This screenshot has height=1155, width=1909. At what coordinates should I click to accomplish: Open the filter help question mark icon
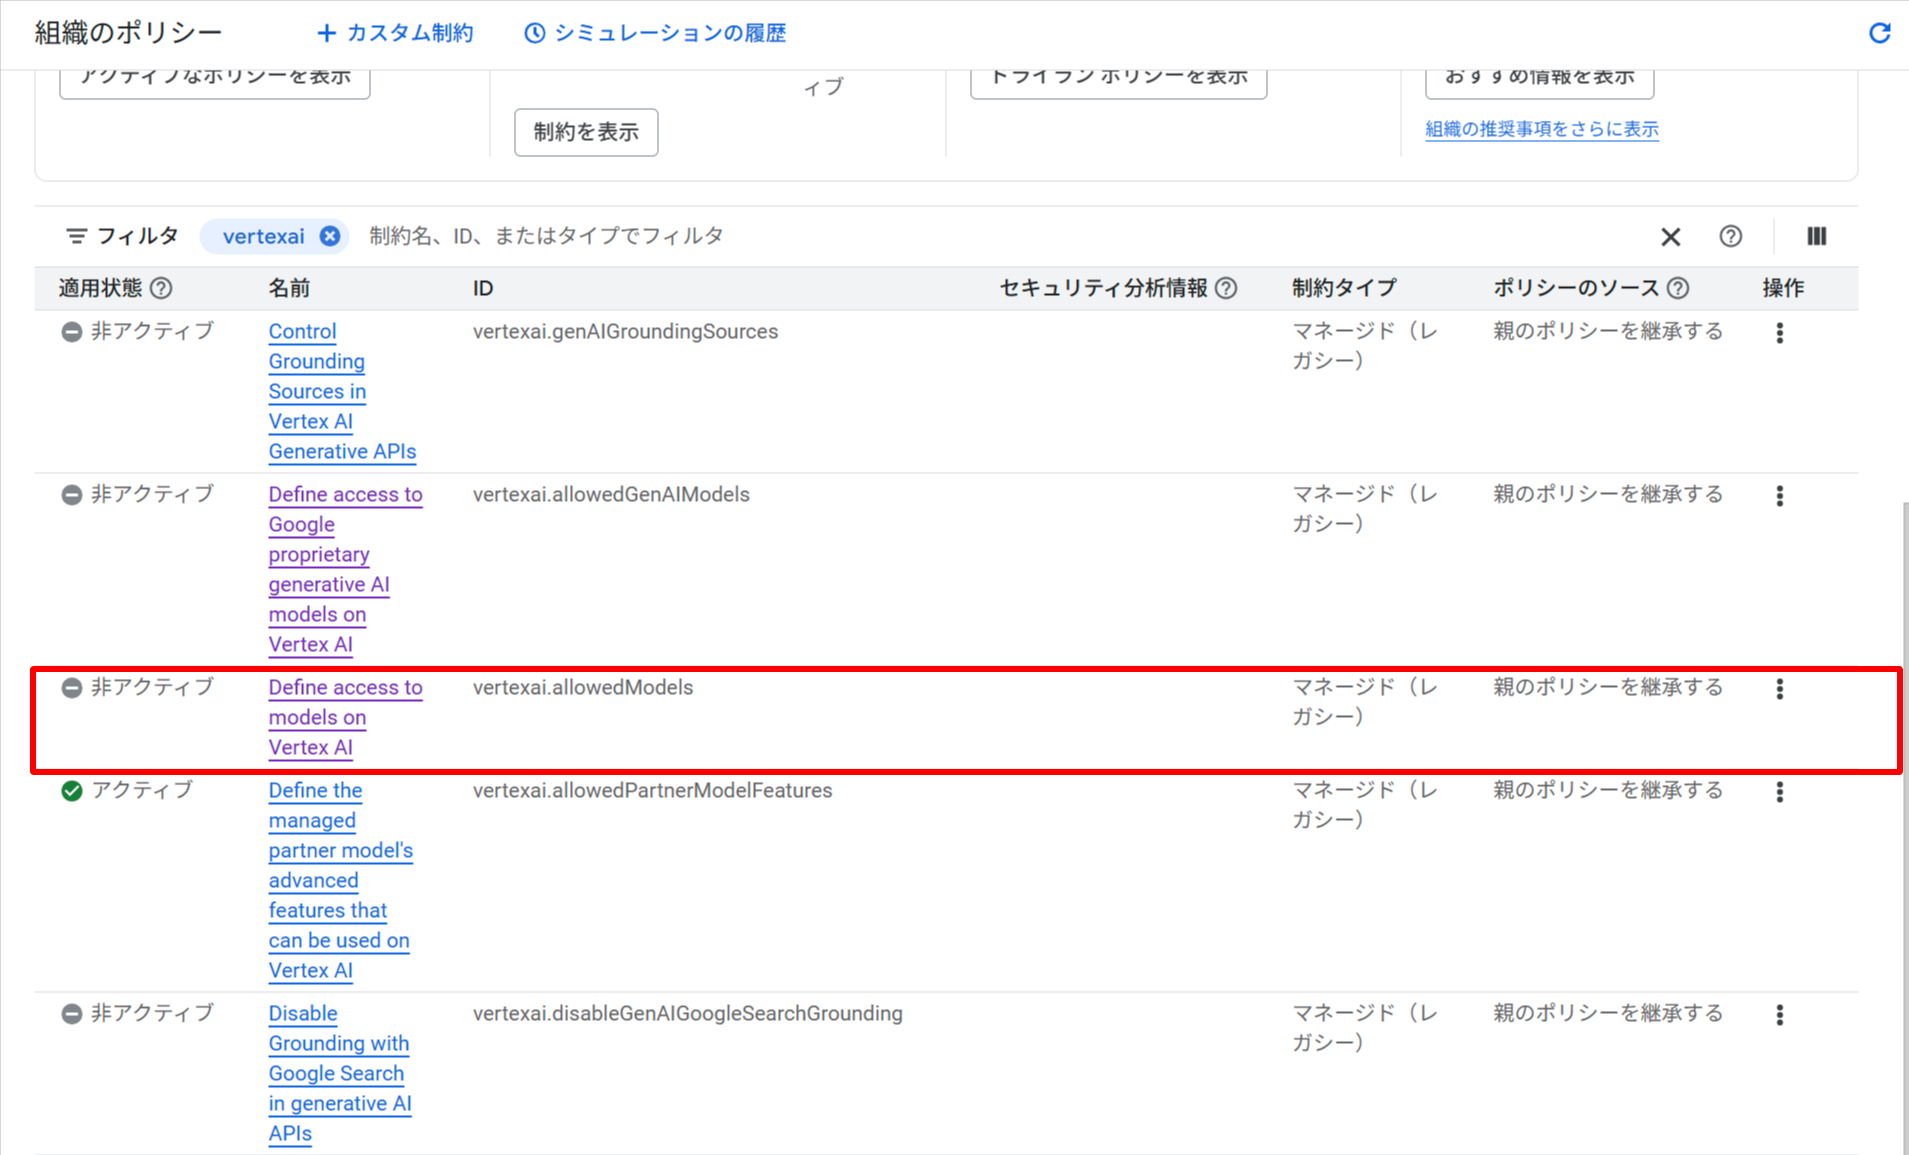1730,237
